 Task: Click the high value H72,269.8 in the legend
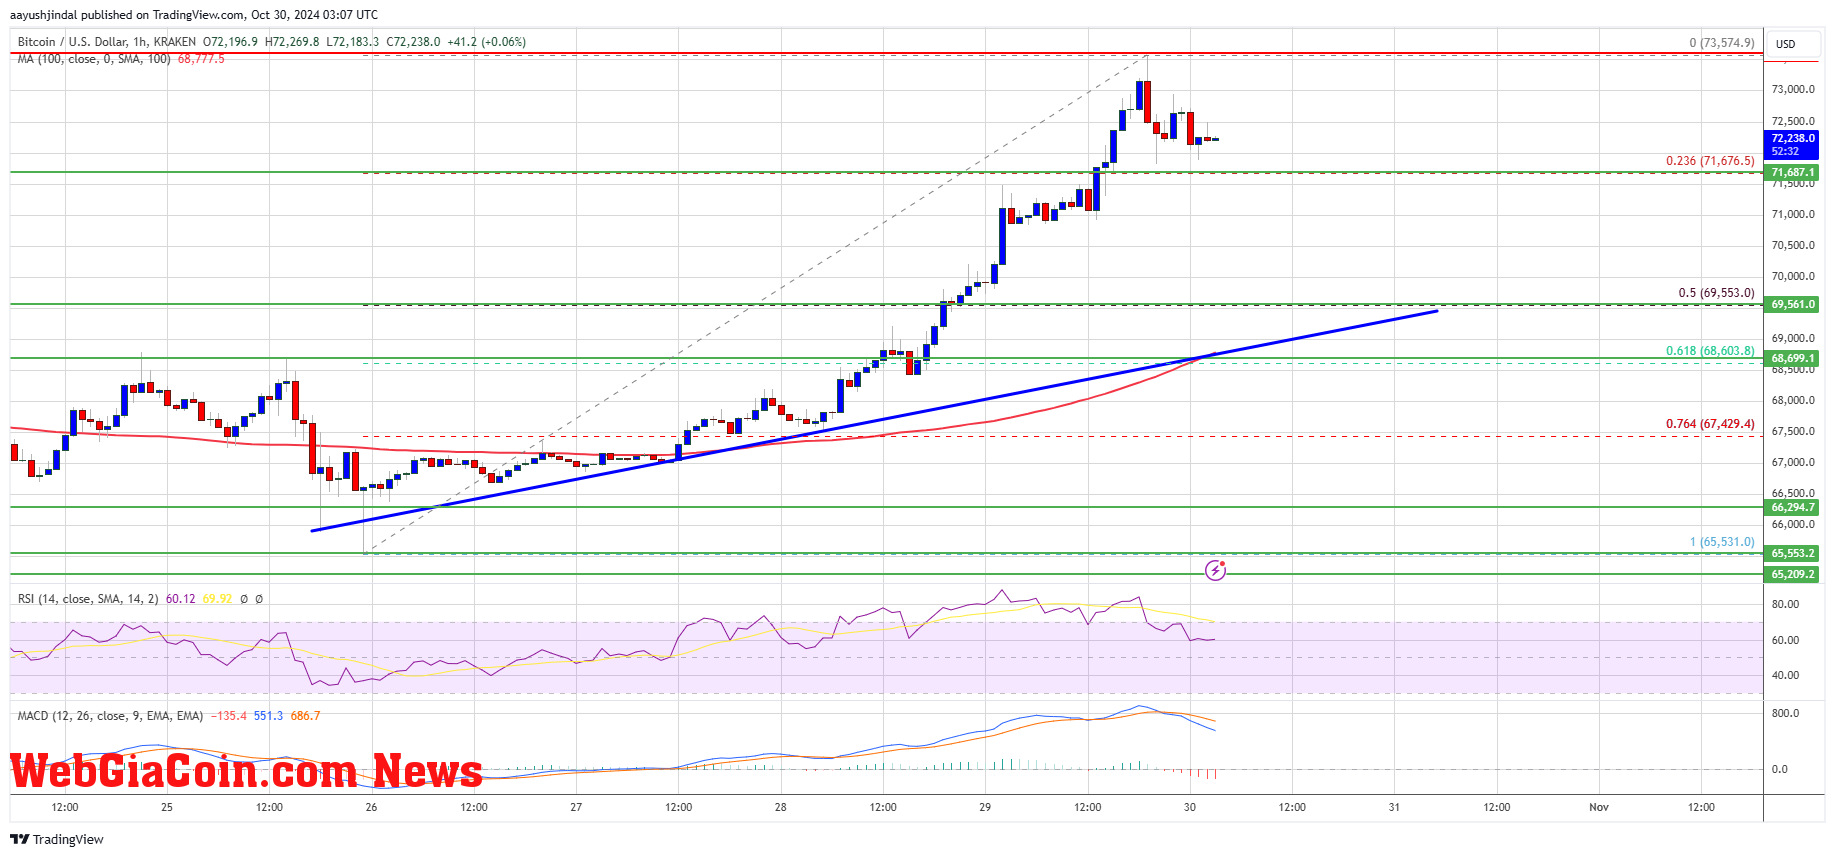pyautogui.click(x=292, y=42)
